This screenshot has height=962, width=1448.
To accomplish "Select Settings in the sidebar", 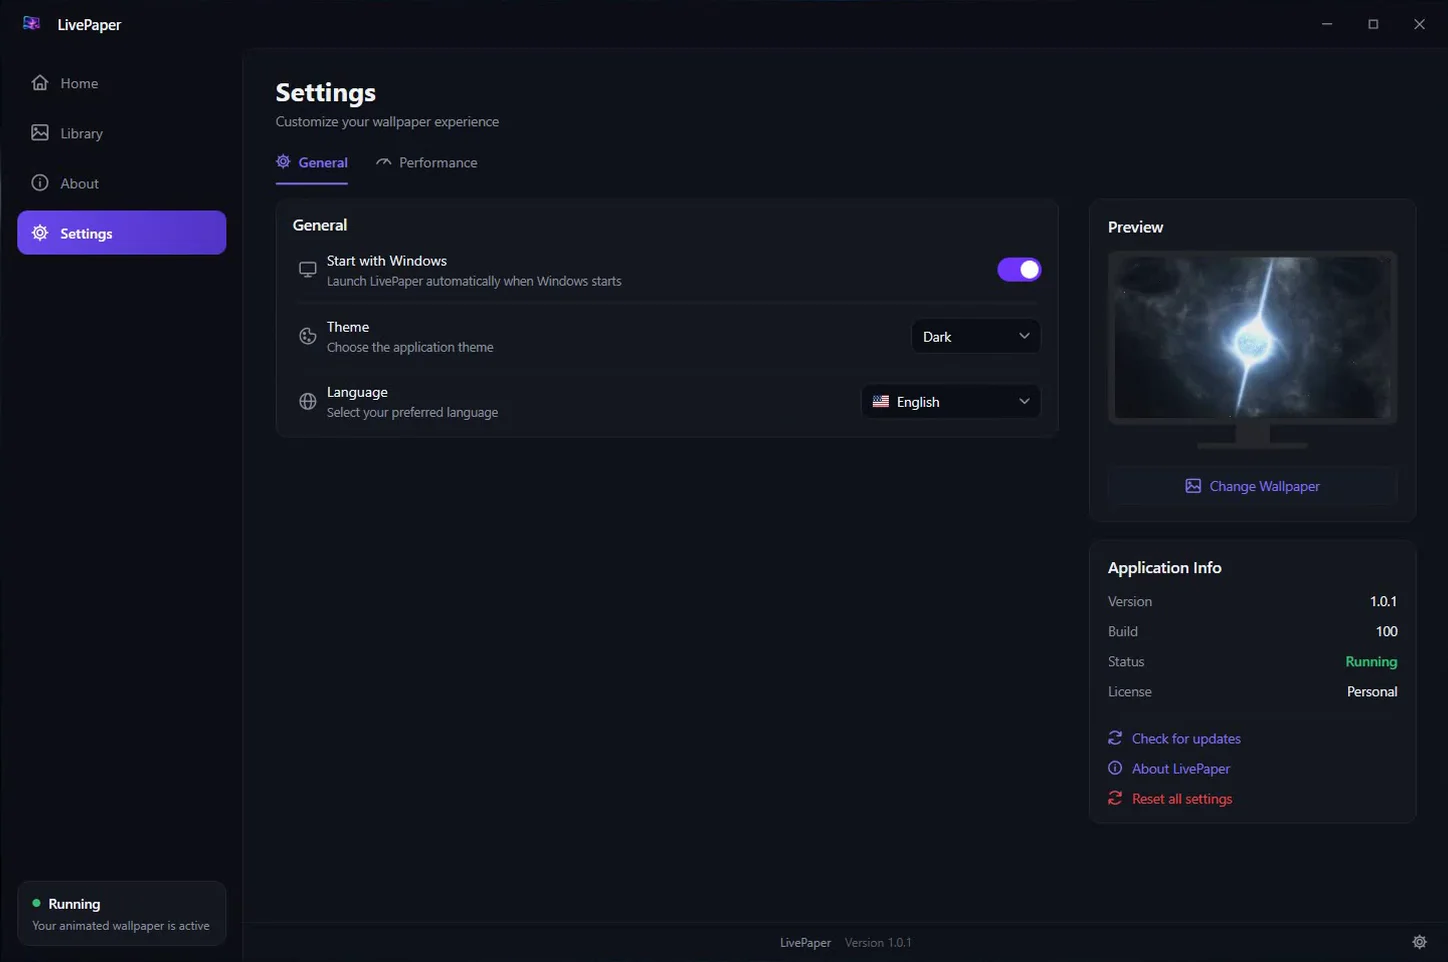I will coord(121,233).
